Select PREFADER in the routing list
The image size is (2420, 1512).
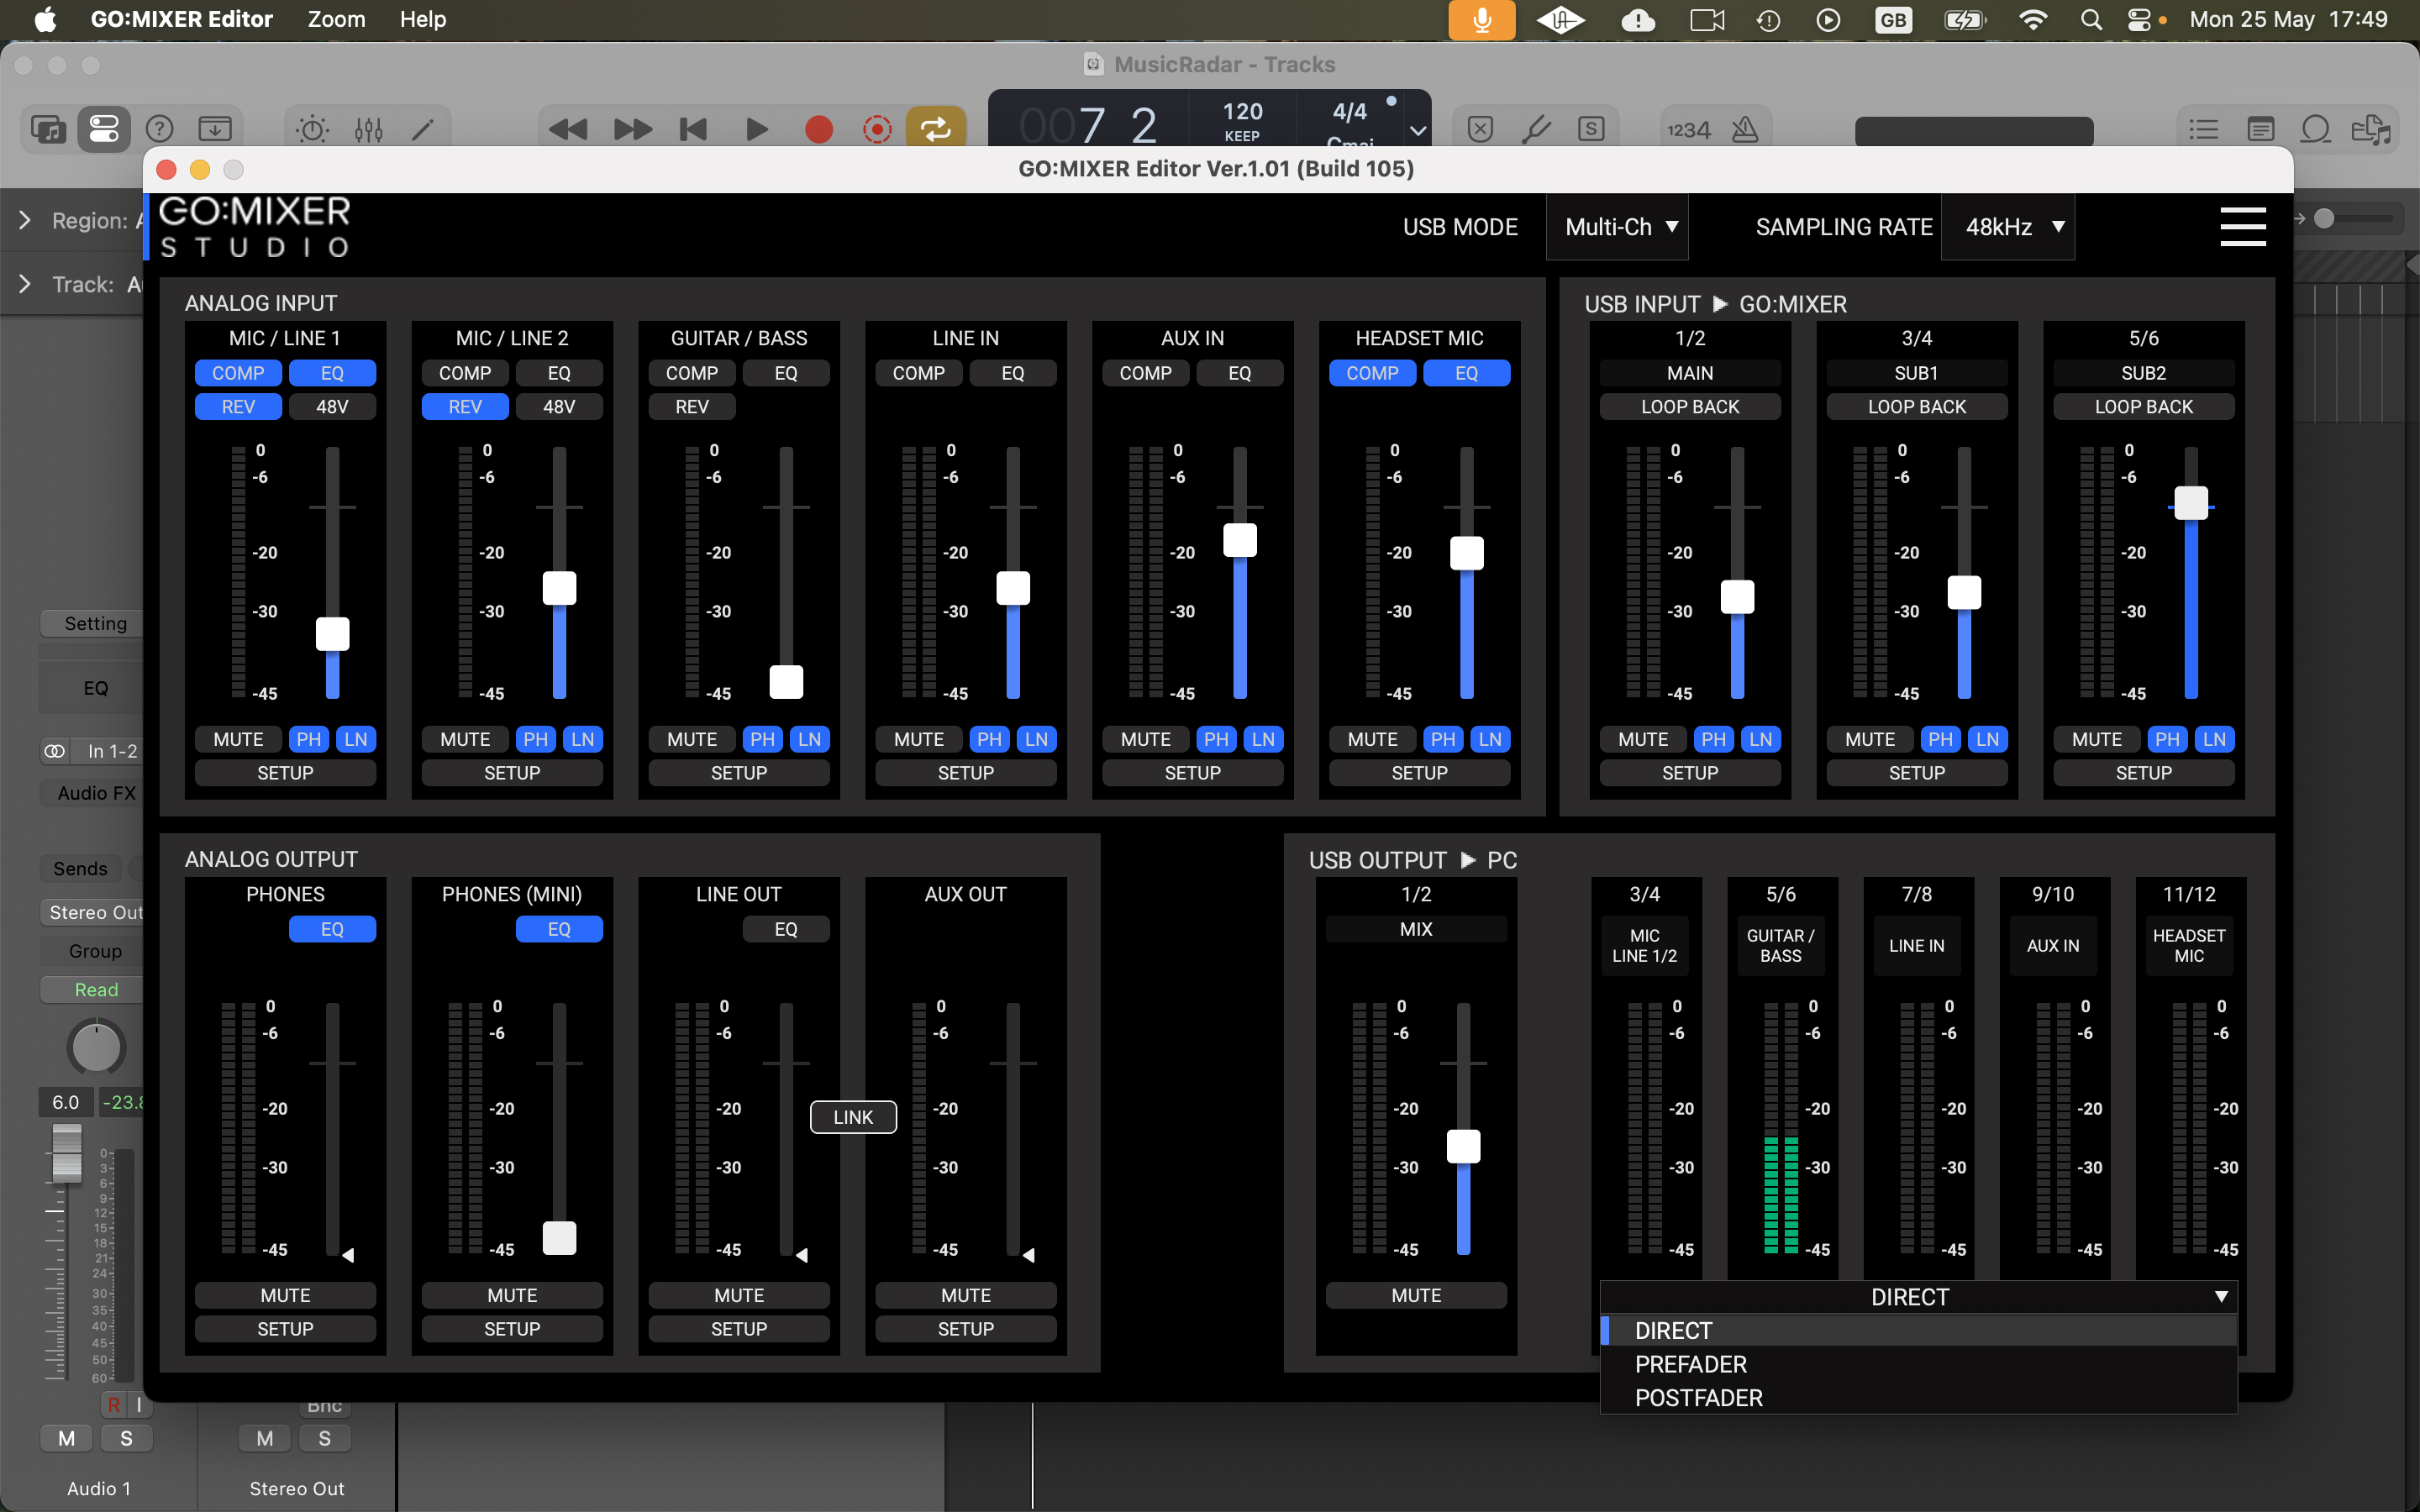(x=1918, y=1364)
